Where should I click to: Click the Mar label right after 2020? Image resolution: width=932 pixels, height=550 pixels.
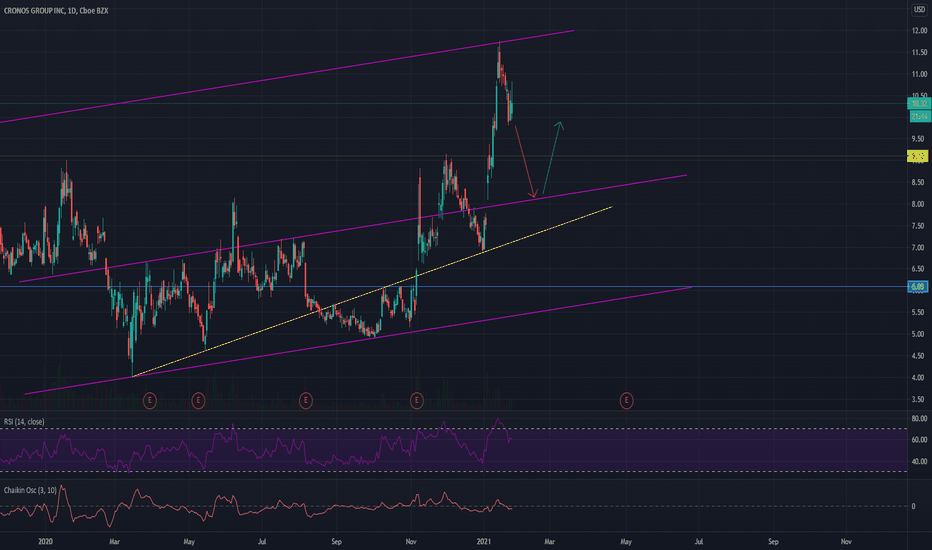[115, 542]
